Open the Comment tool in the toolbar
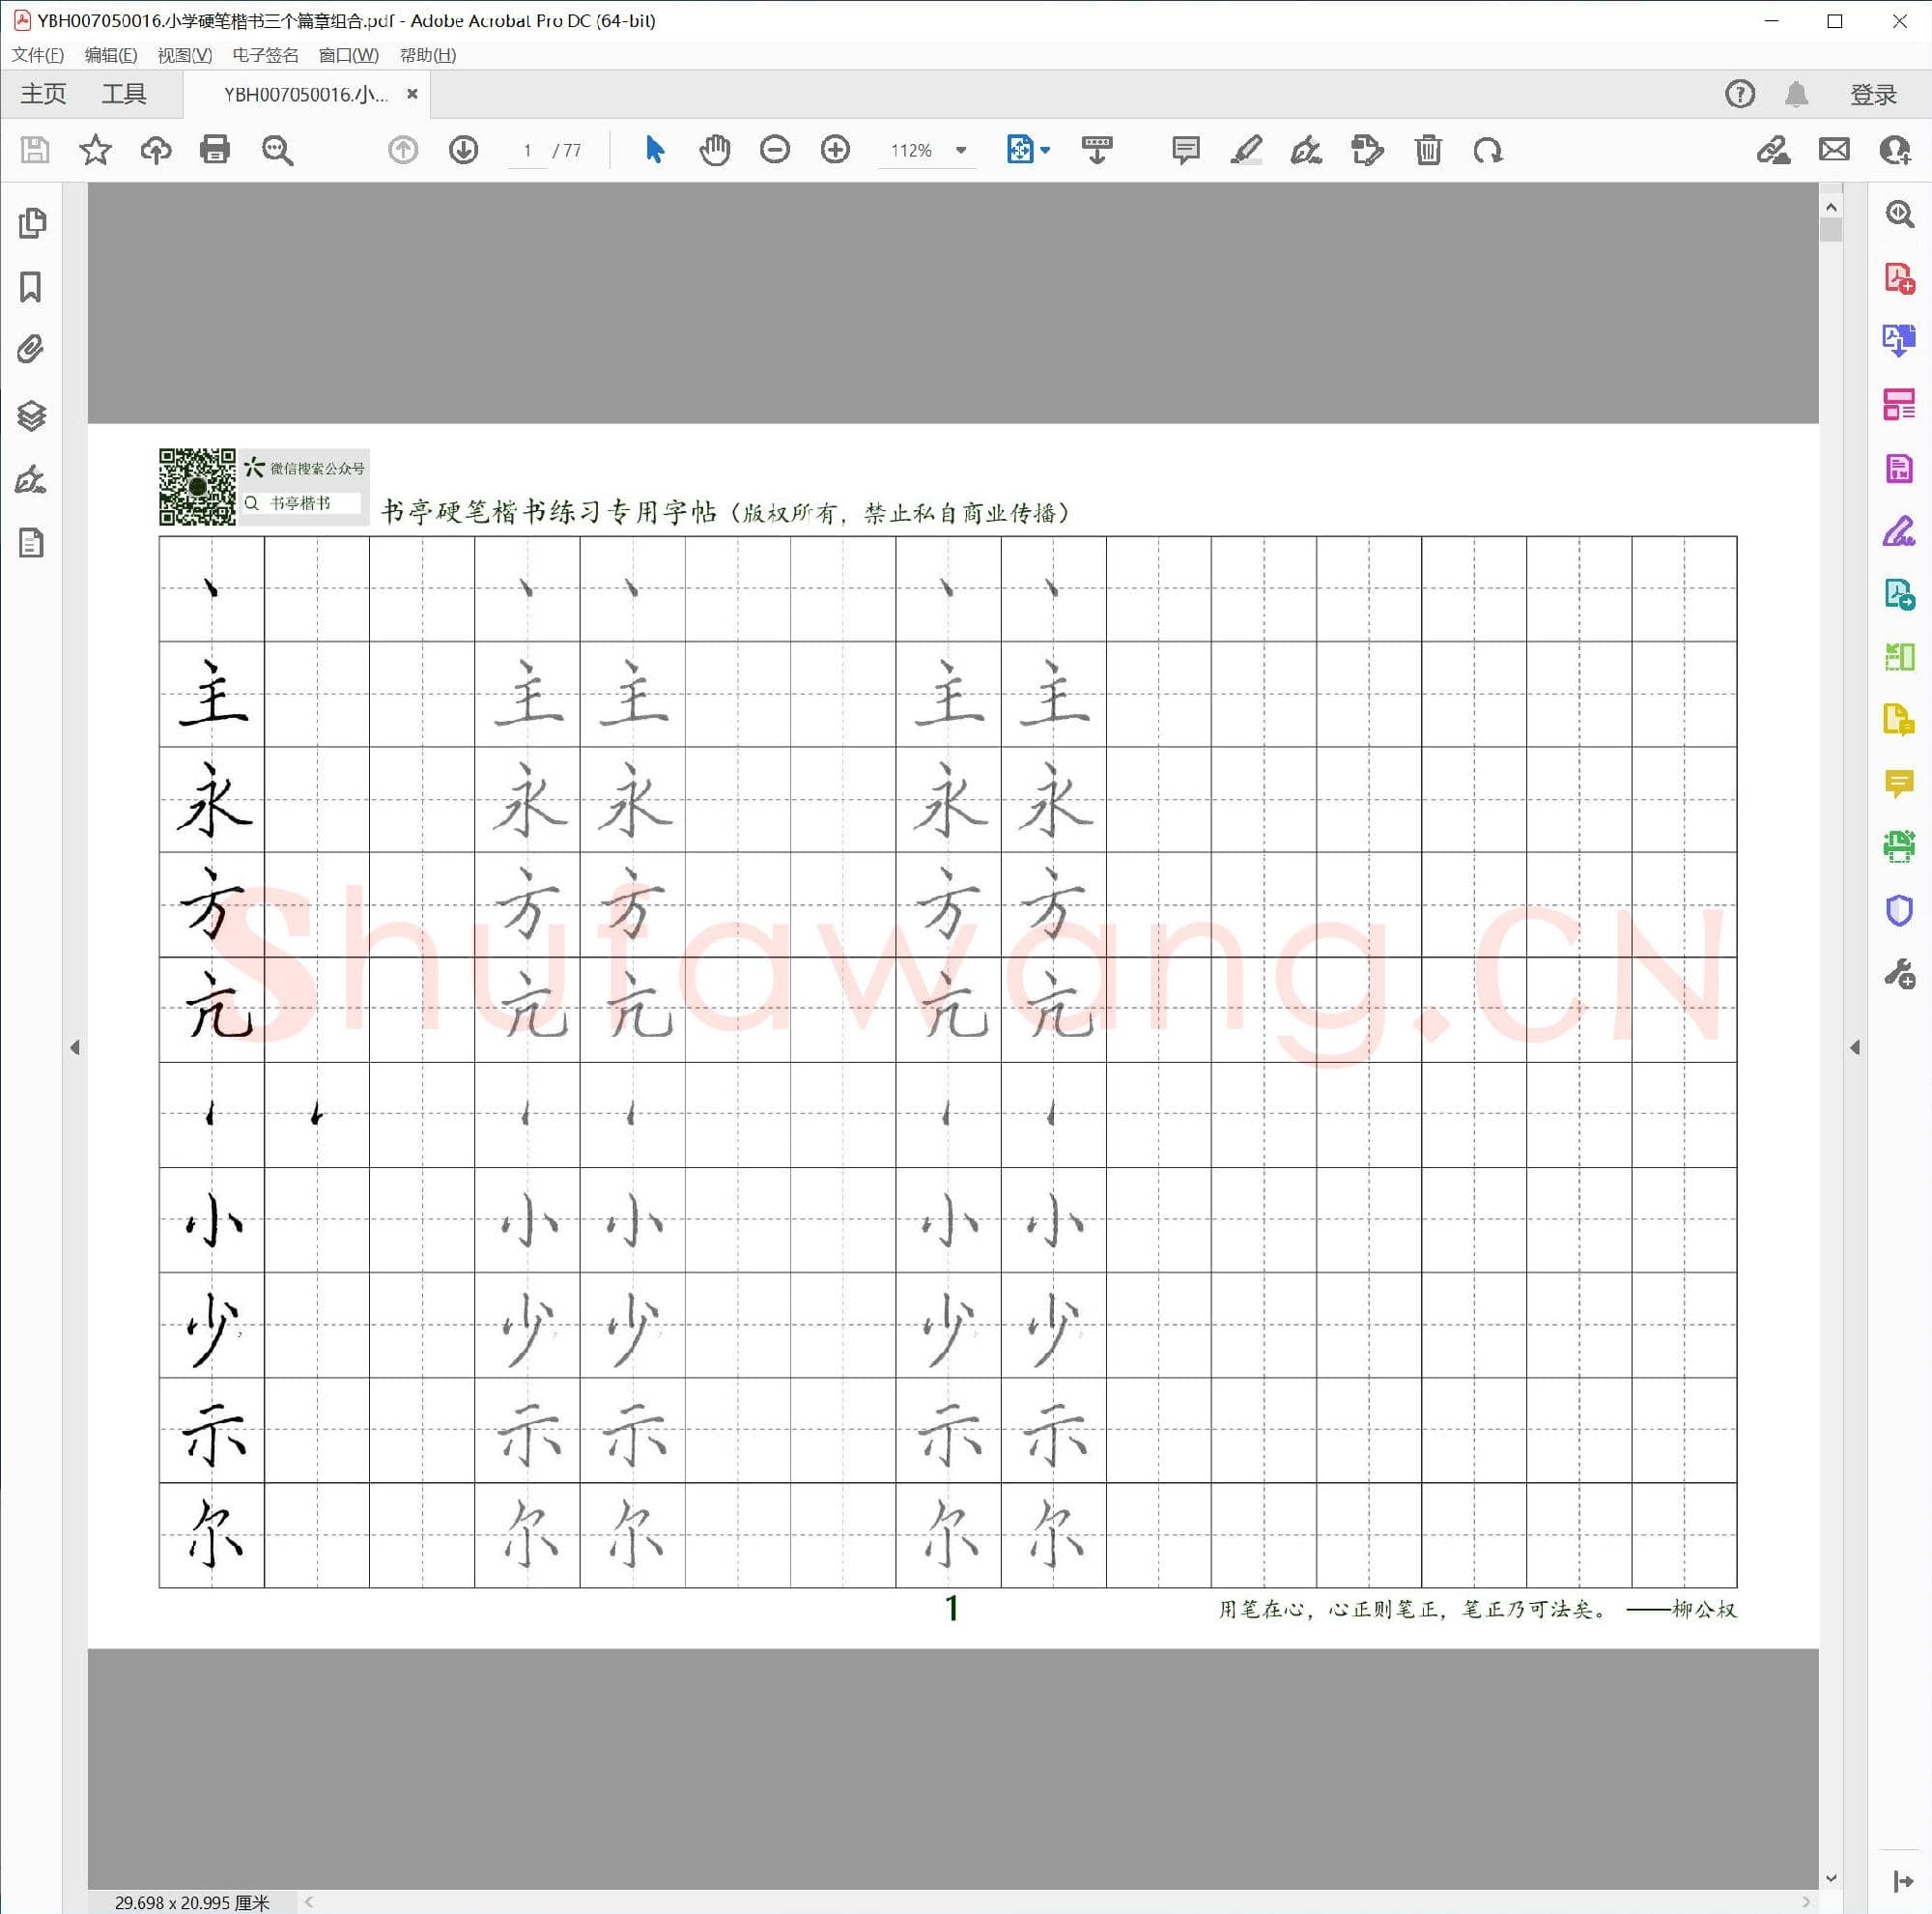This screenshot has height=1914, width=1932. point(1184,150)
